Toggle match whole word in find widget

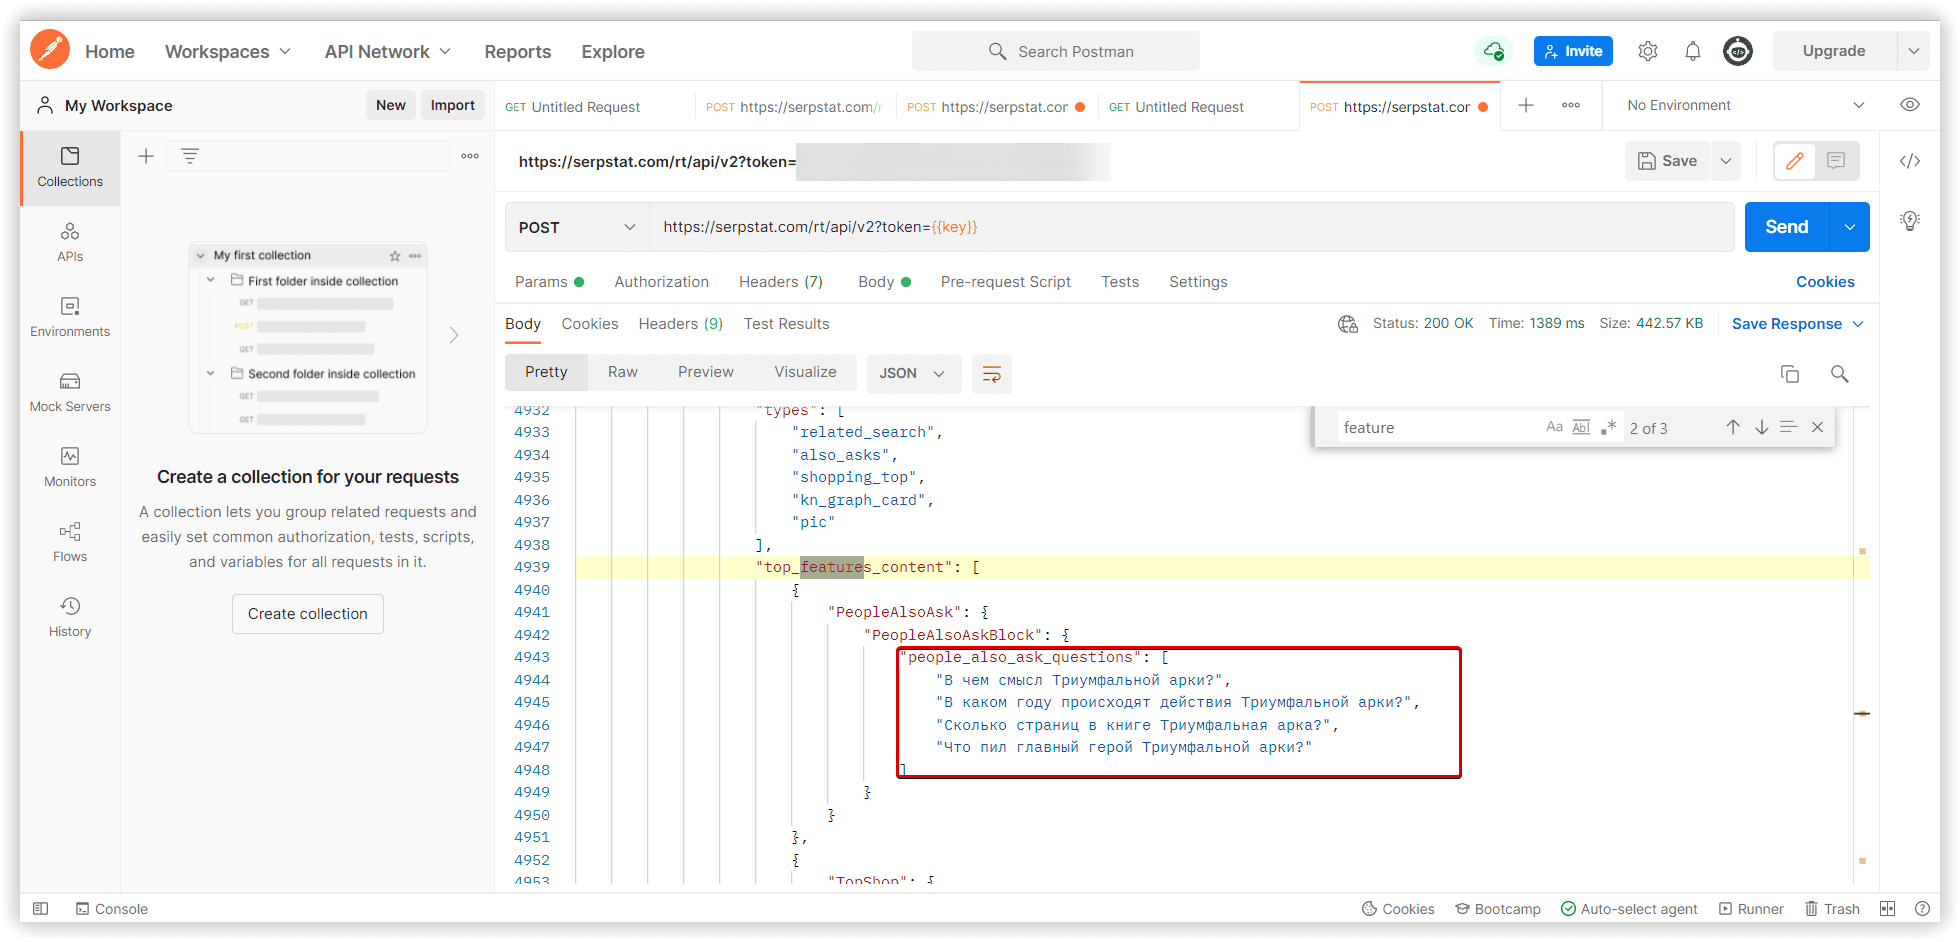1581,427
